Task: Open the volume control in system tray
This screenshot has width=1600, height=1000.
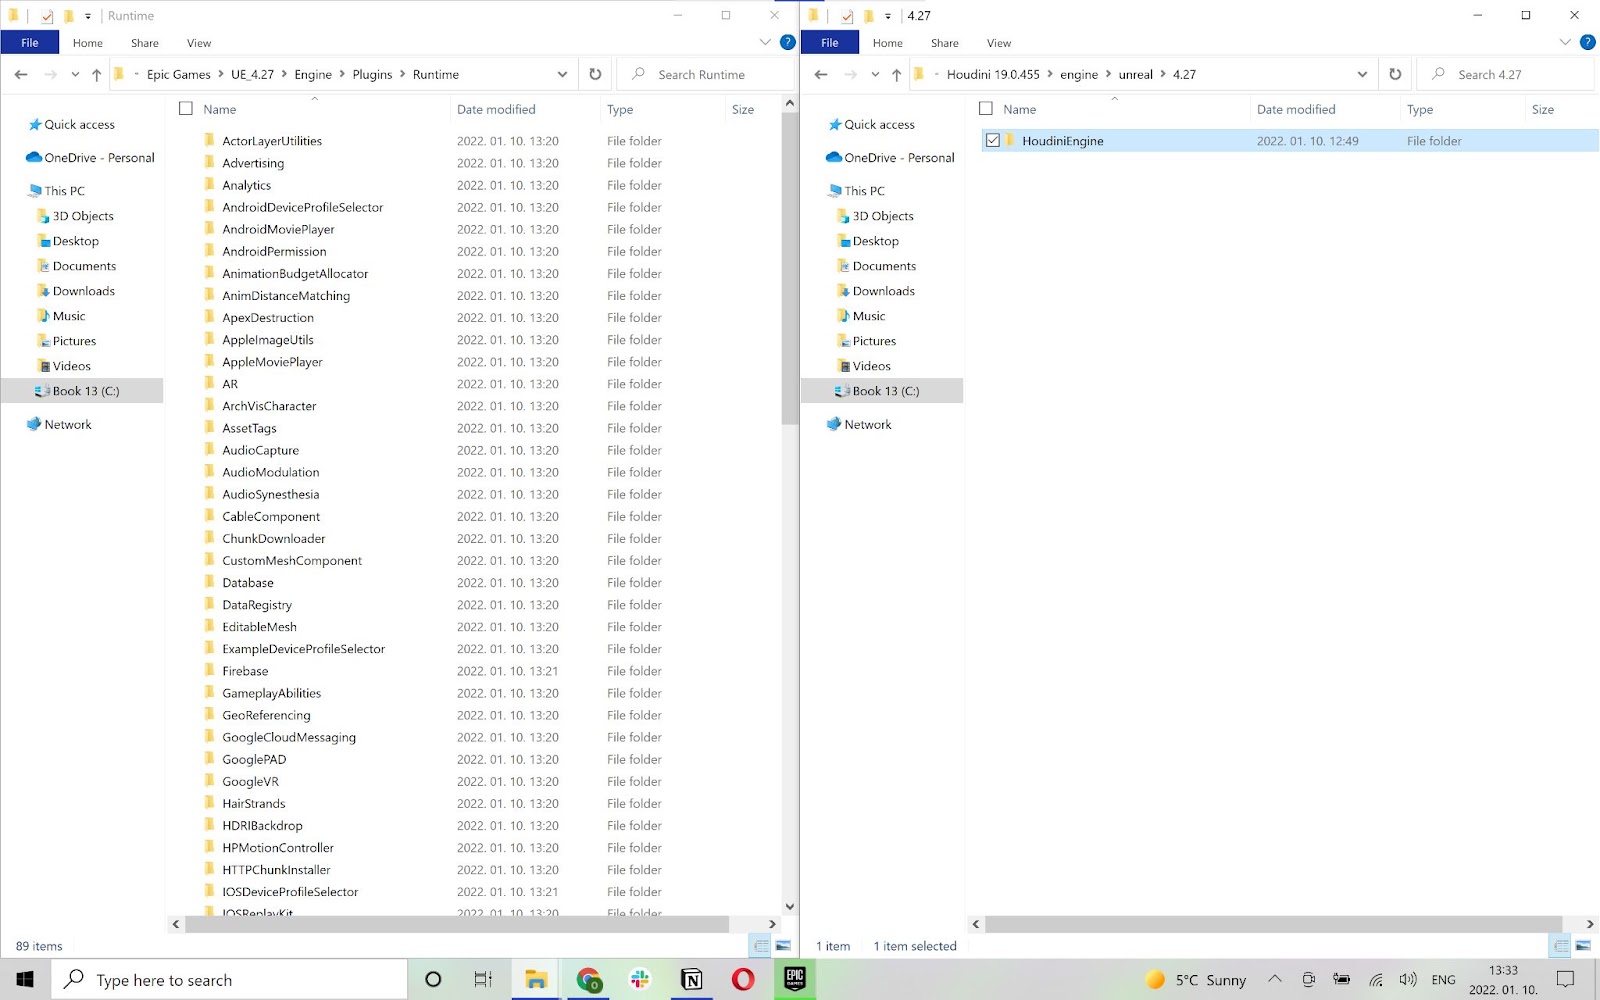Action: pos(1408,980)
